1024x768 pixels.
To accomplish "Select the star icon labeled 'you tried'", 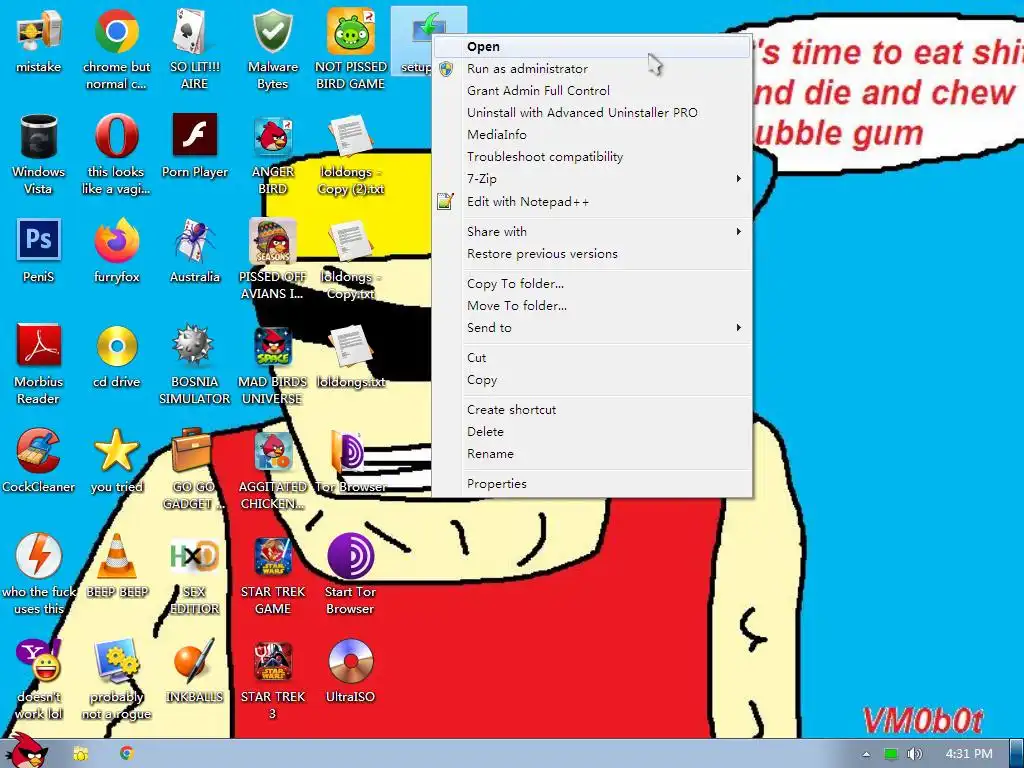I will coord(116,462).
